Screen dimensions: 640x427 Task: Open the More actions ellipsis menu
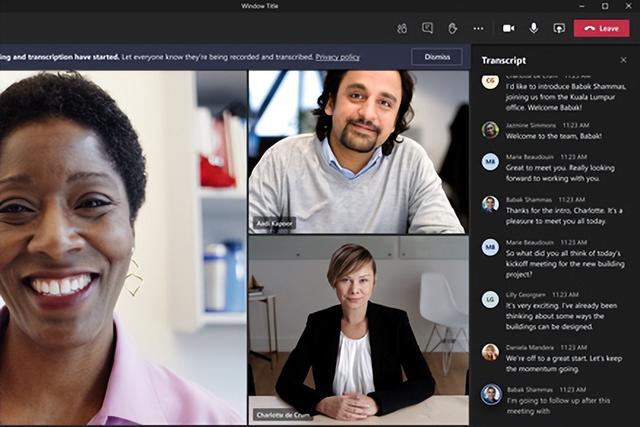coord(478,29)
